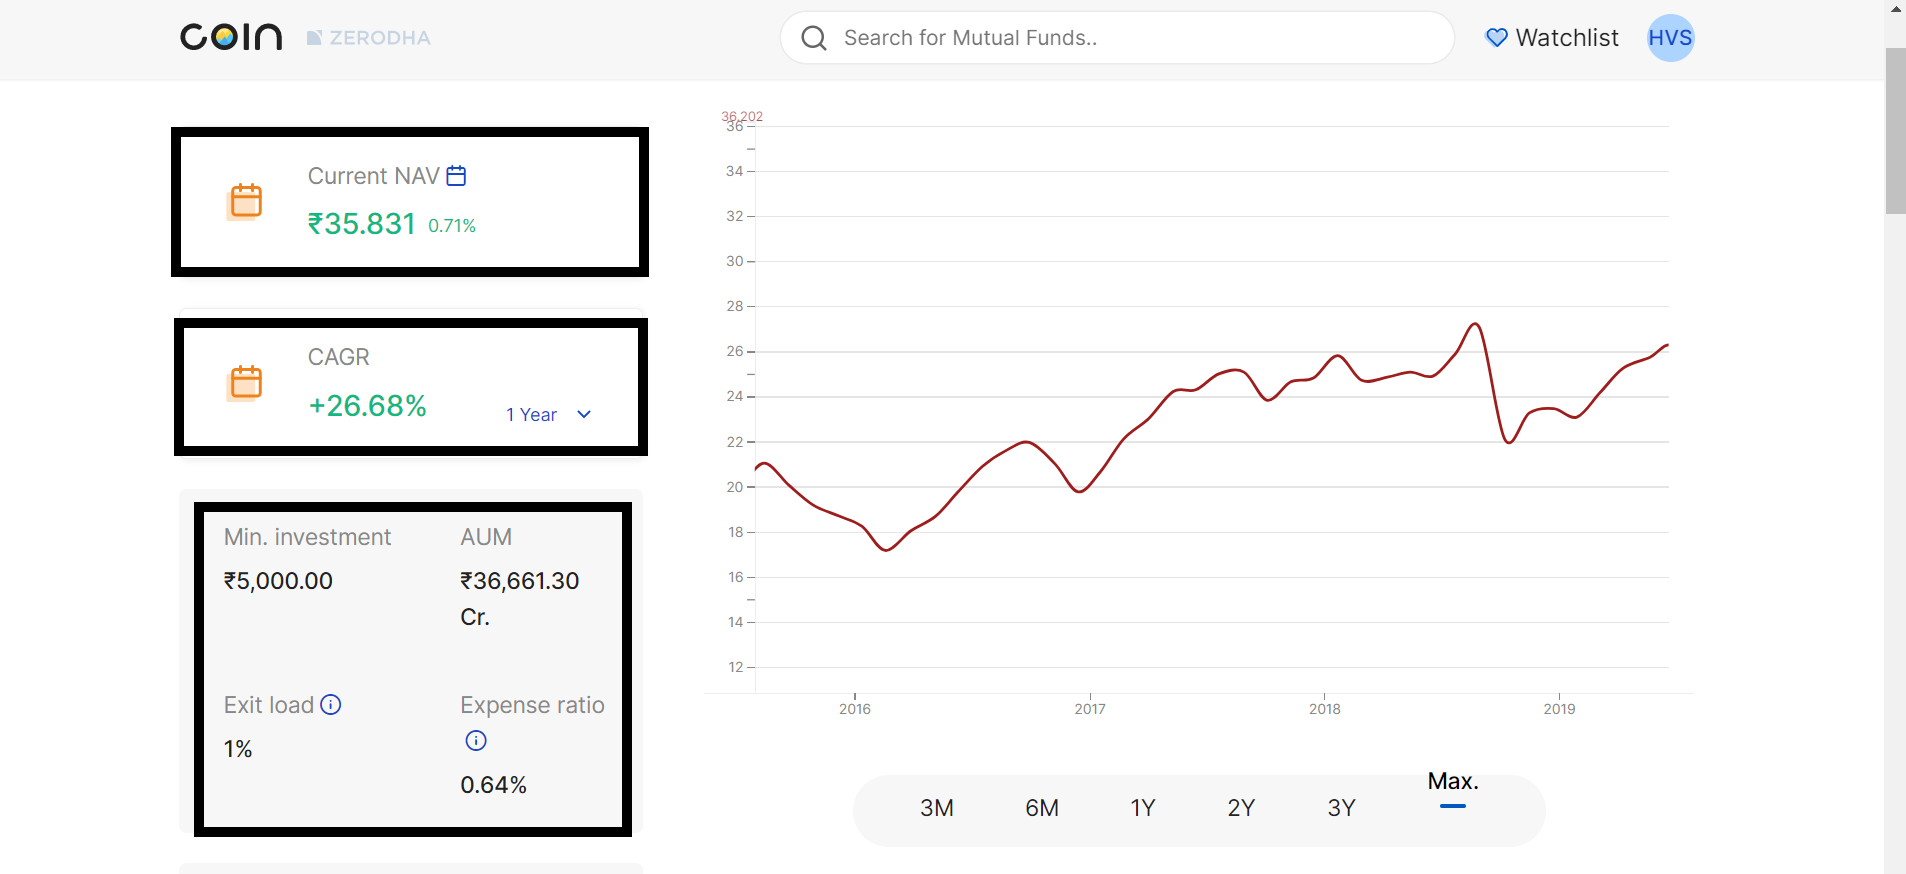Screen dimensions: 1906x874
Task: Click the calendar icon next to Current NAV
Action: (456, 176)
